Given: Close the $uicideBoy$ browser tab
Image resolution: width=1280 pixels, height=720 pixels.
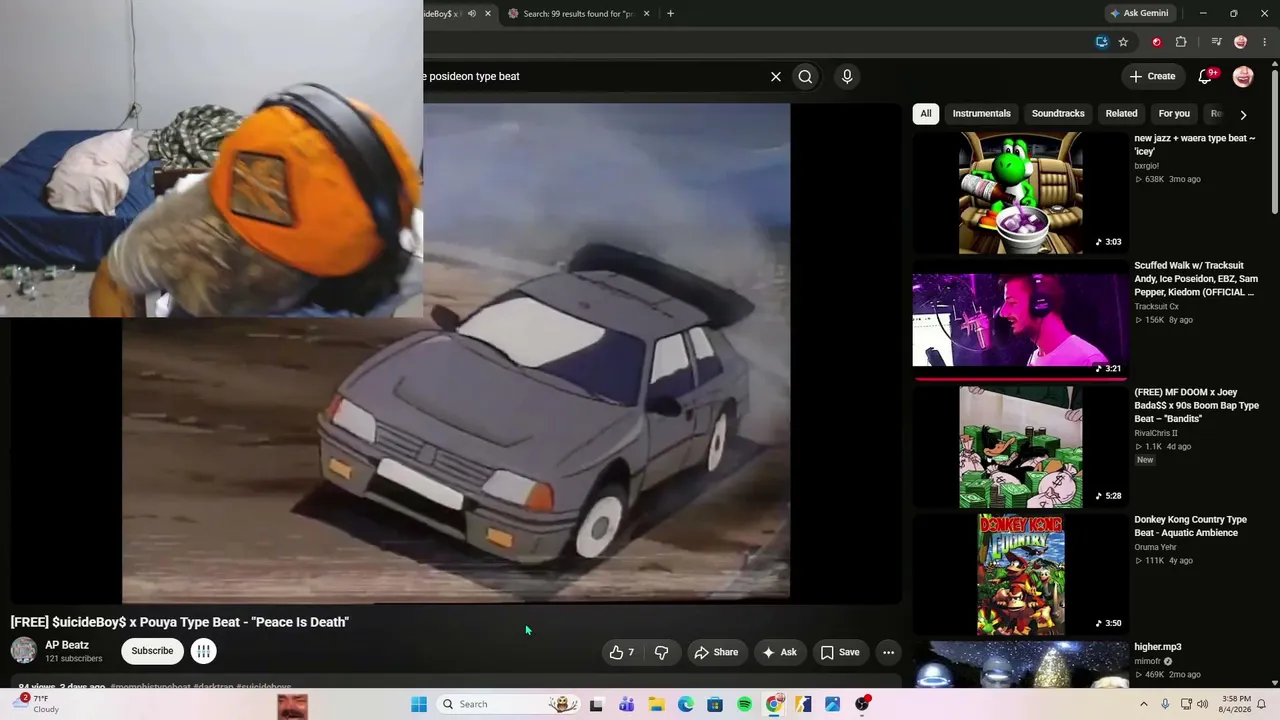Looking at the screenshot, I should (488, 14).
